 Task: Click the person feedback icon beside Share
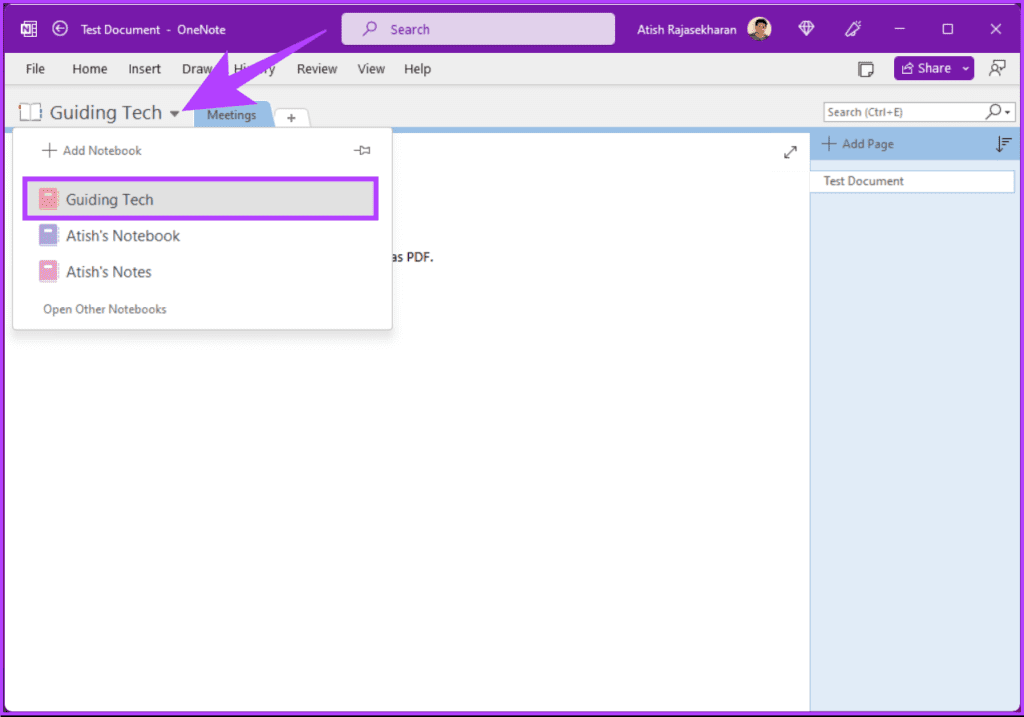997,69
